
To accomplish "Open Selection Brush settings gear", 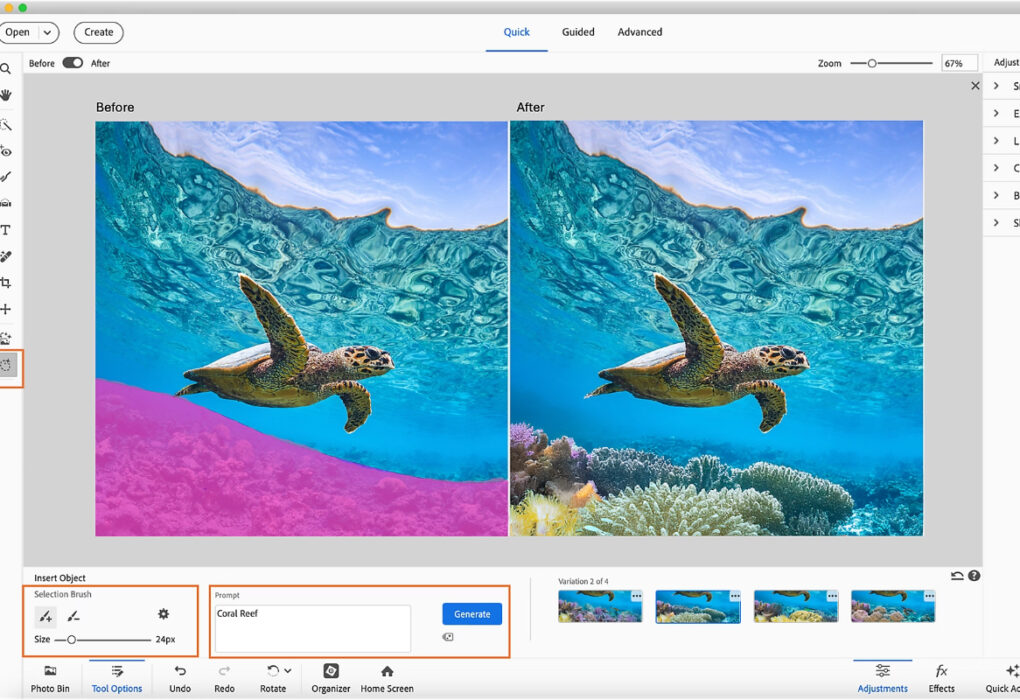I will (x=163, y=613).
